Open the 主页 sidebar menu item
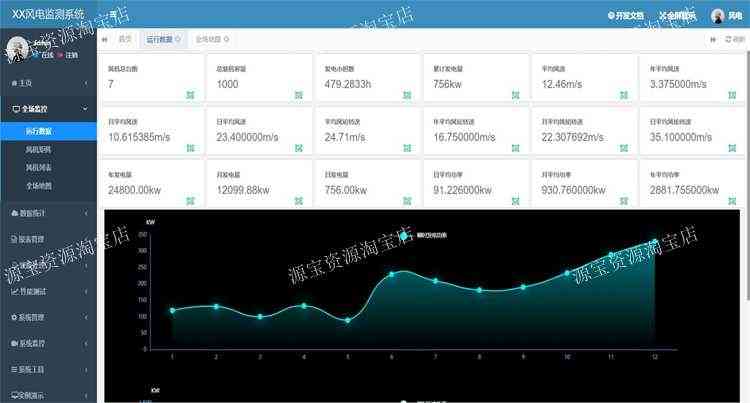The image size is (750, 403). click(48, 83)
